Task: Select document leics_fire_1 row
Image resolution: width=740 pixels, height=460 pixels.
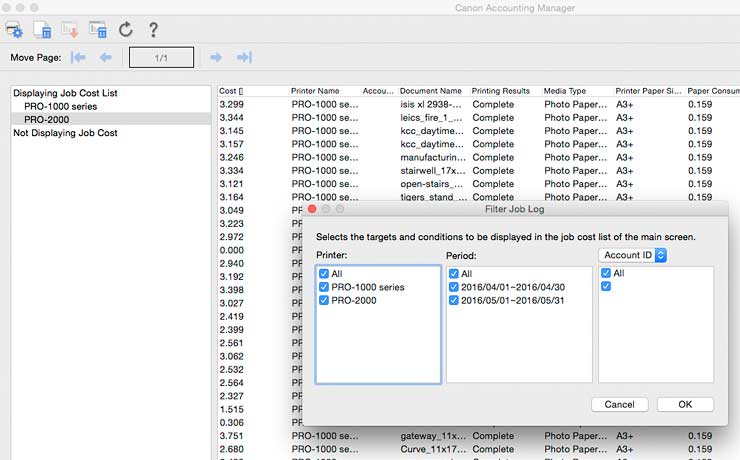Action: (x=431, y=117)
